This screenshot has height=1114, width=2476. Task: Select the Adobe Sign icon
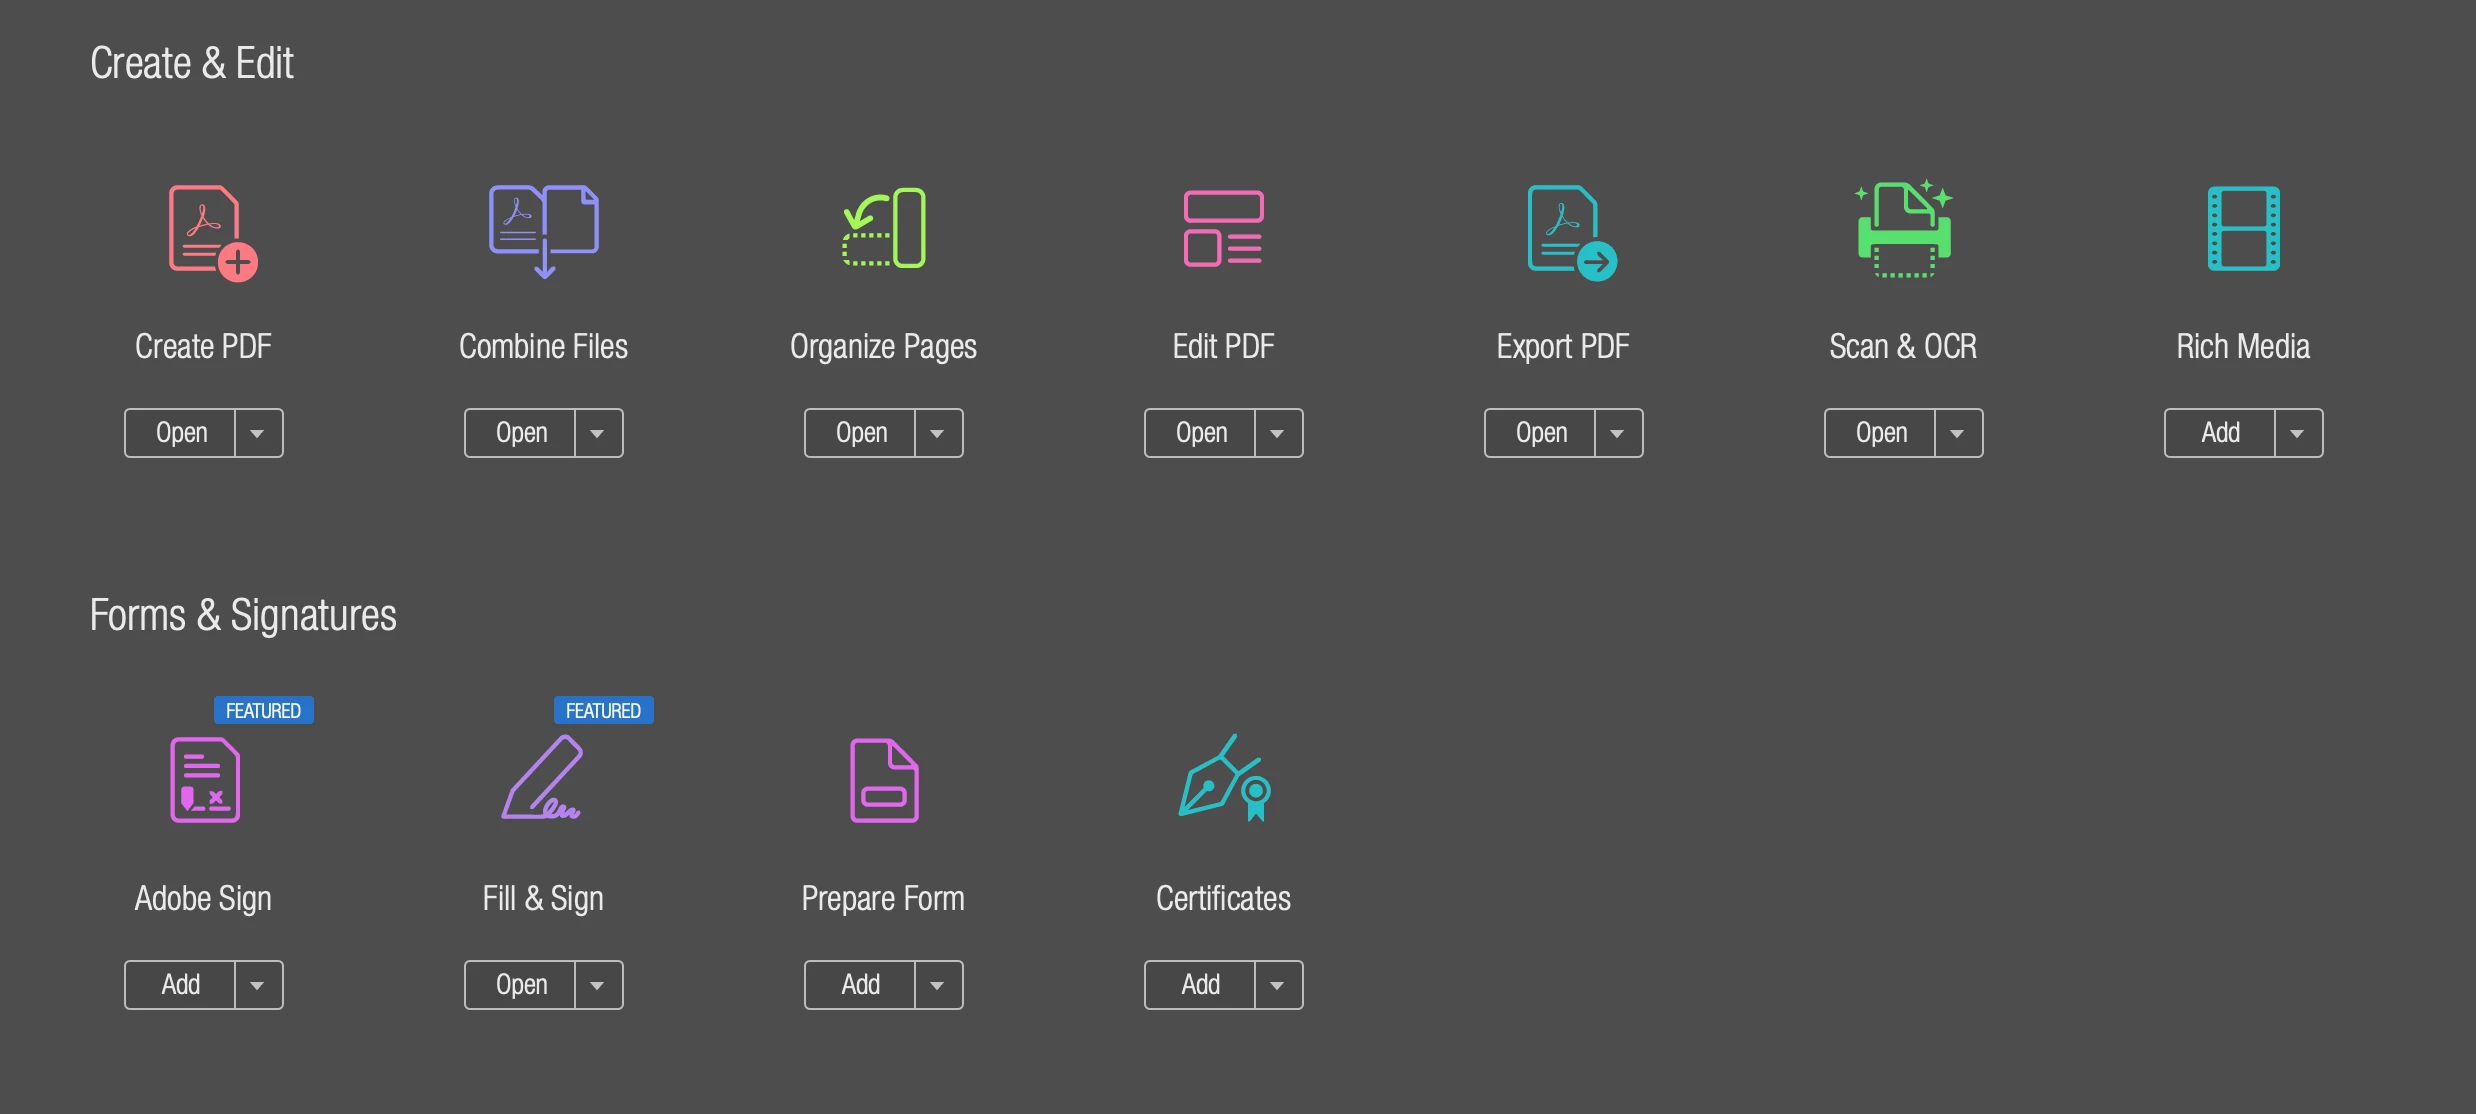205,780
